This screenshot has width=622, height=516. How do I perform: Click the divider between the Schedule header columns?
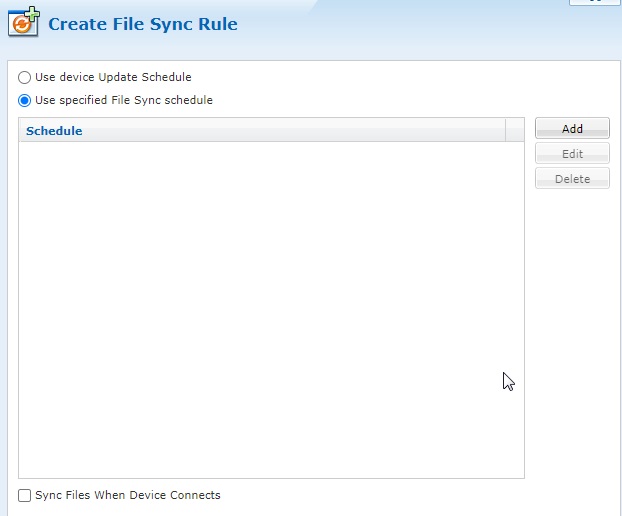506,131
